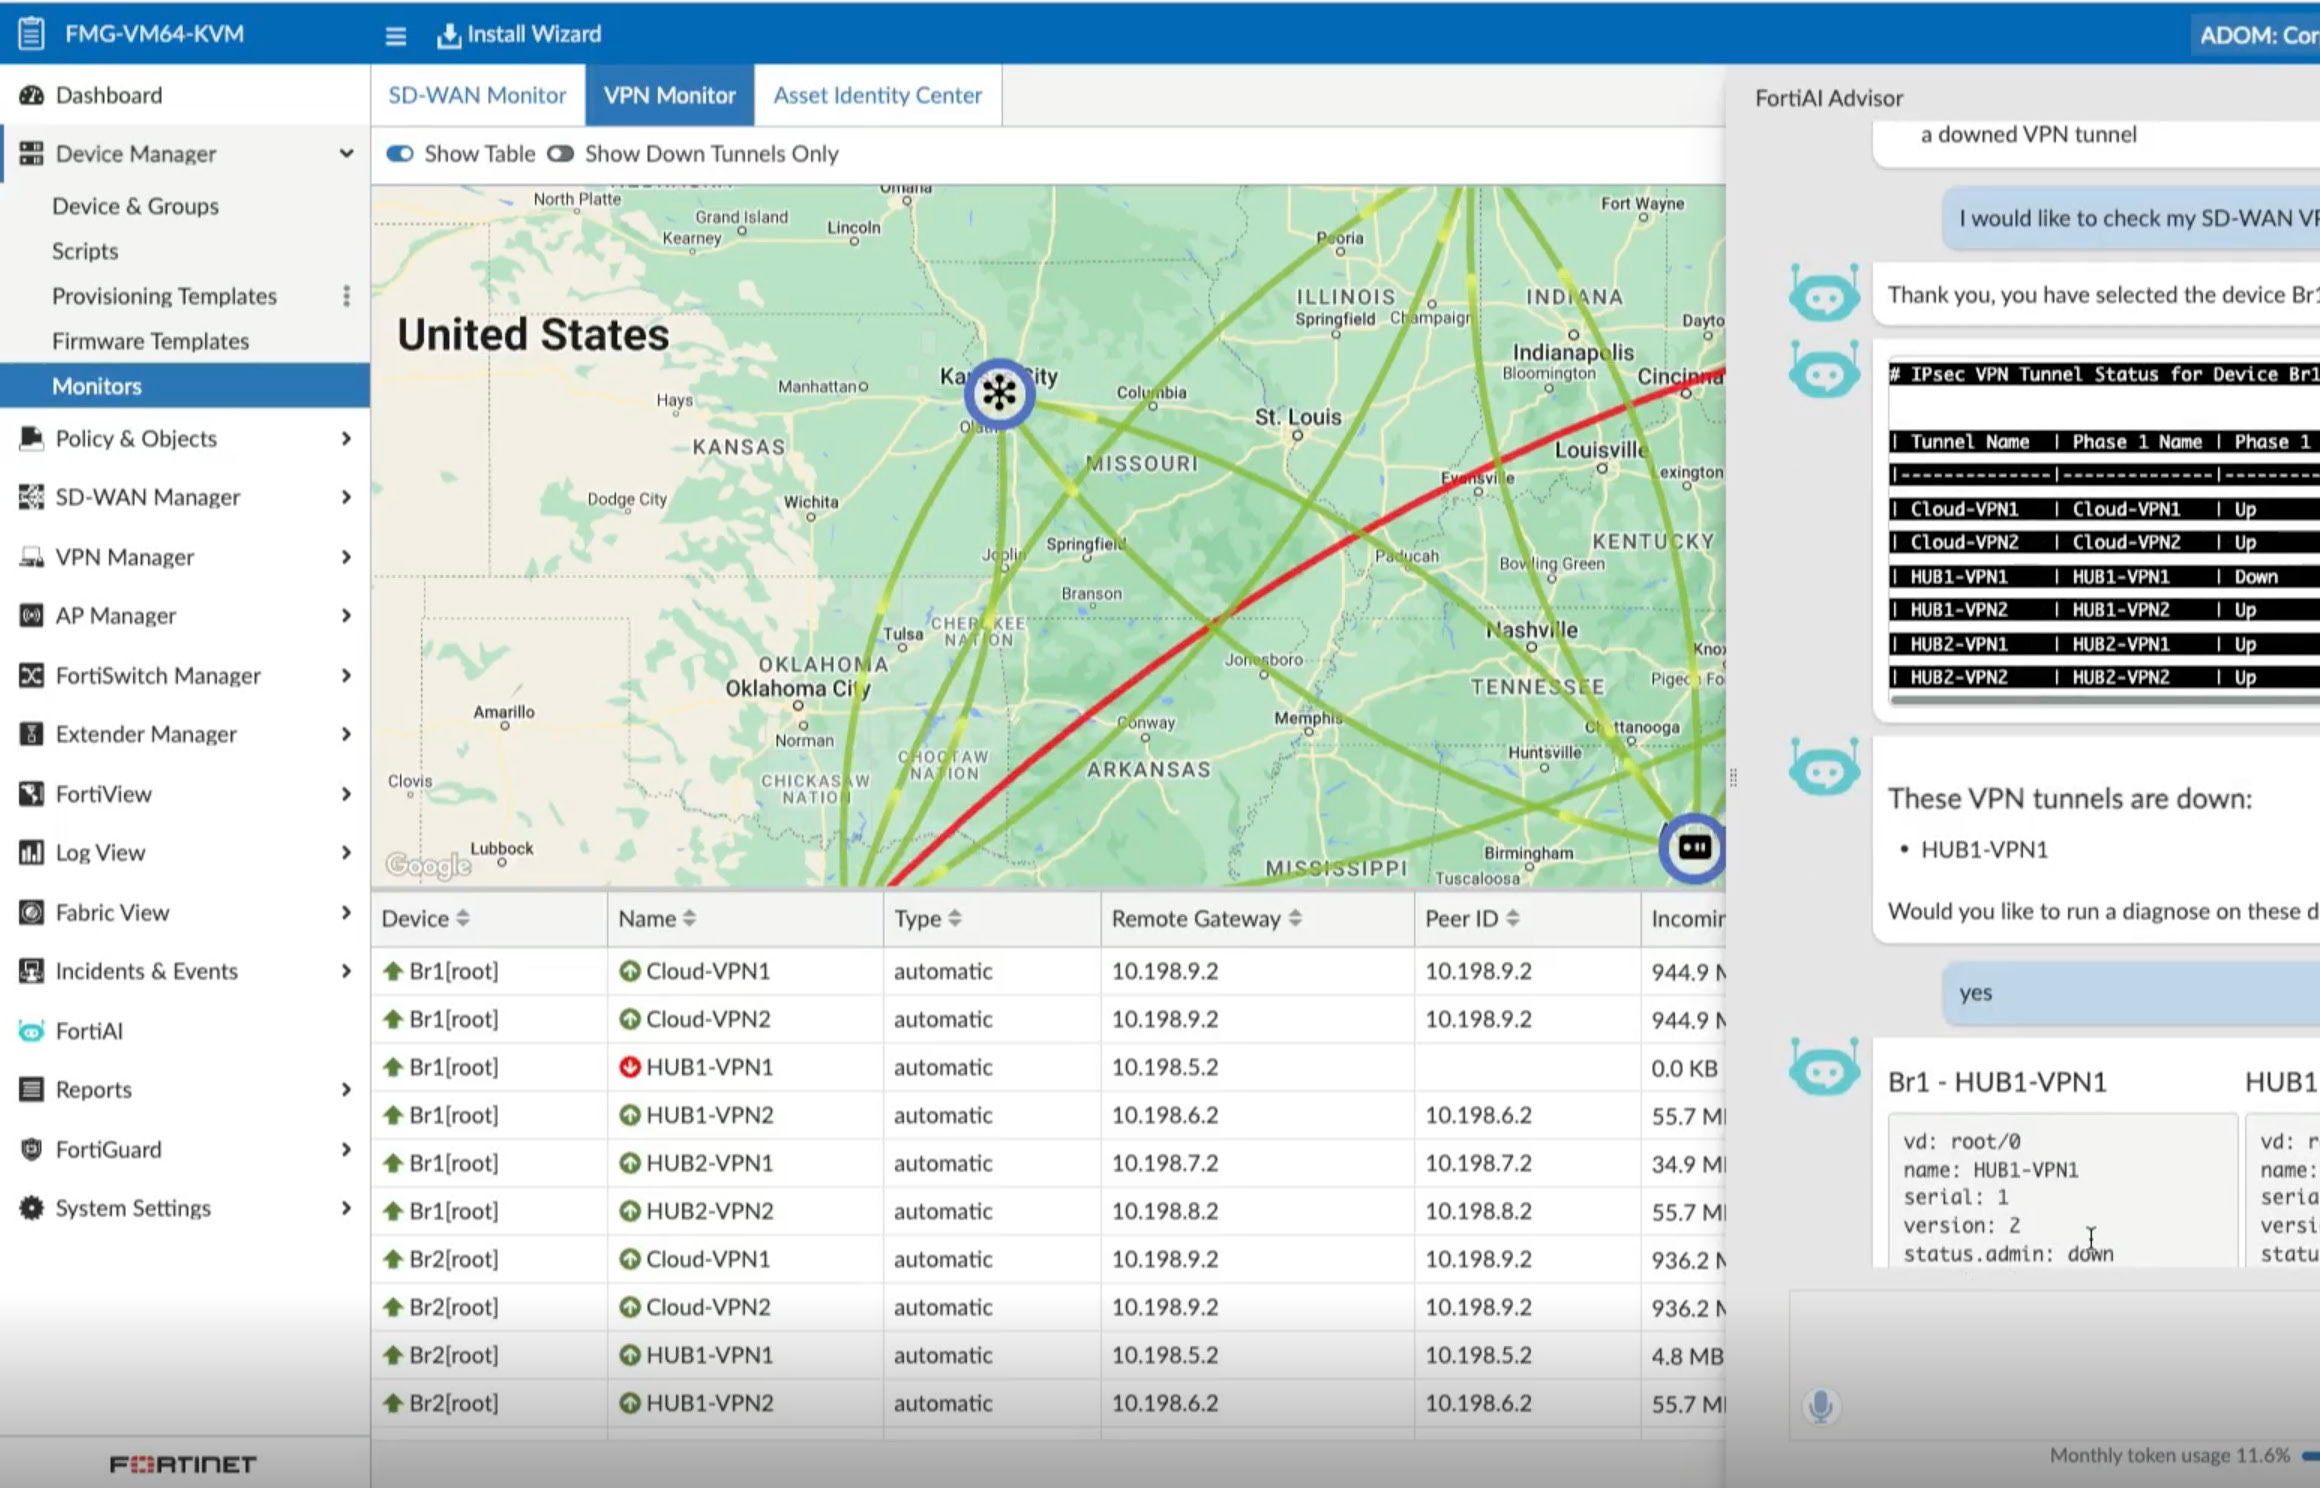Image resolution: width=2320 pixels, height=1488 pixels.
Task: Open the FortiAI sidebar item
Action: [88, 1030]
